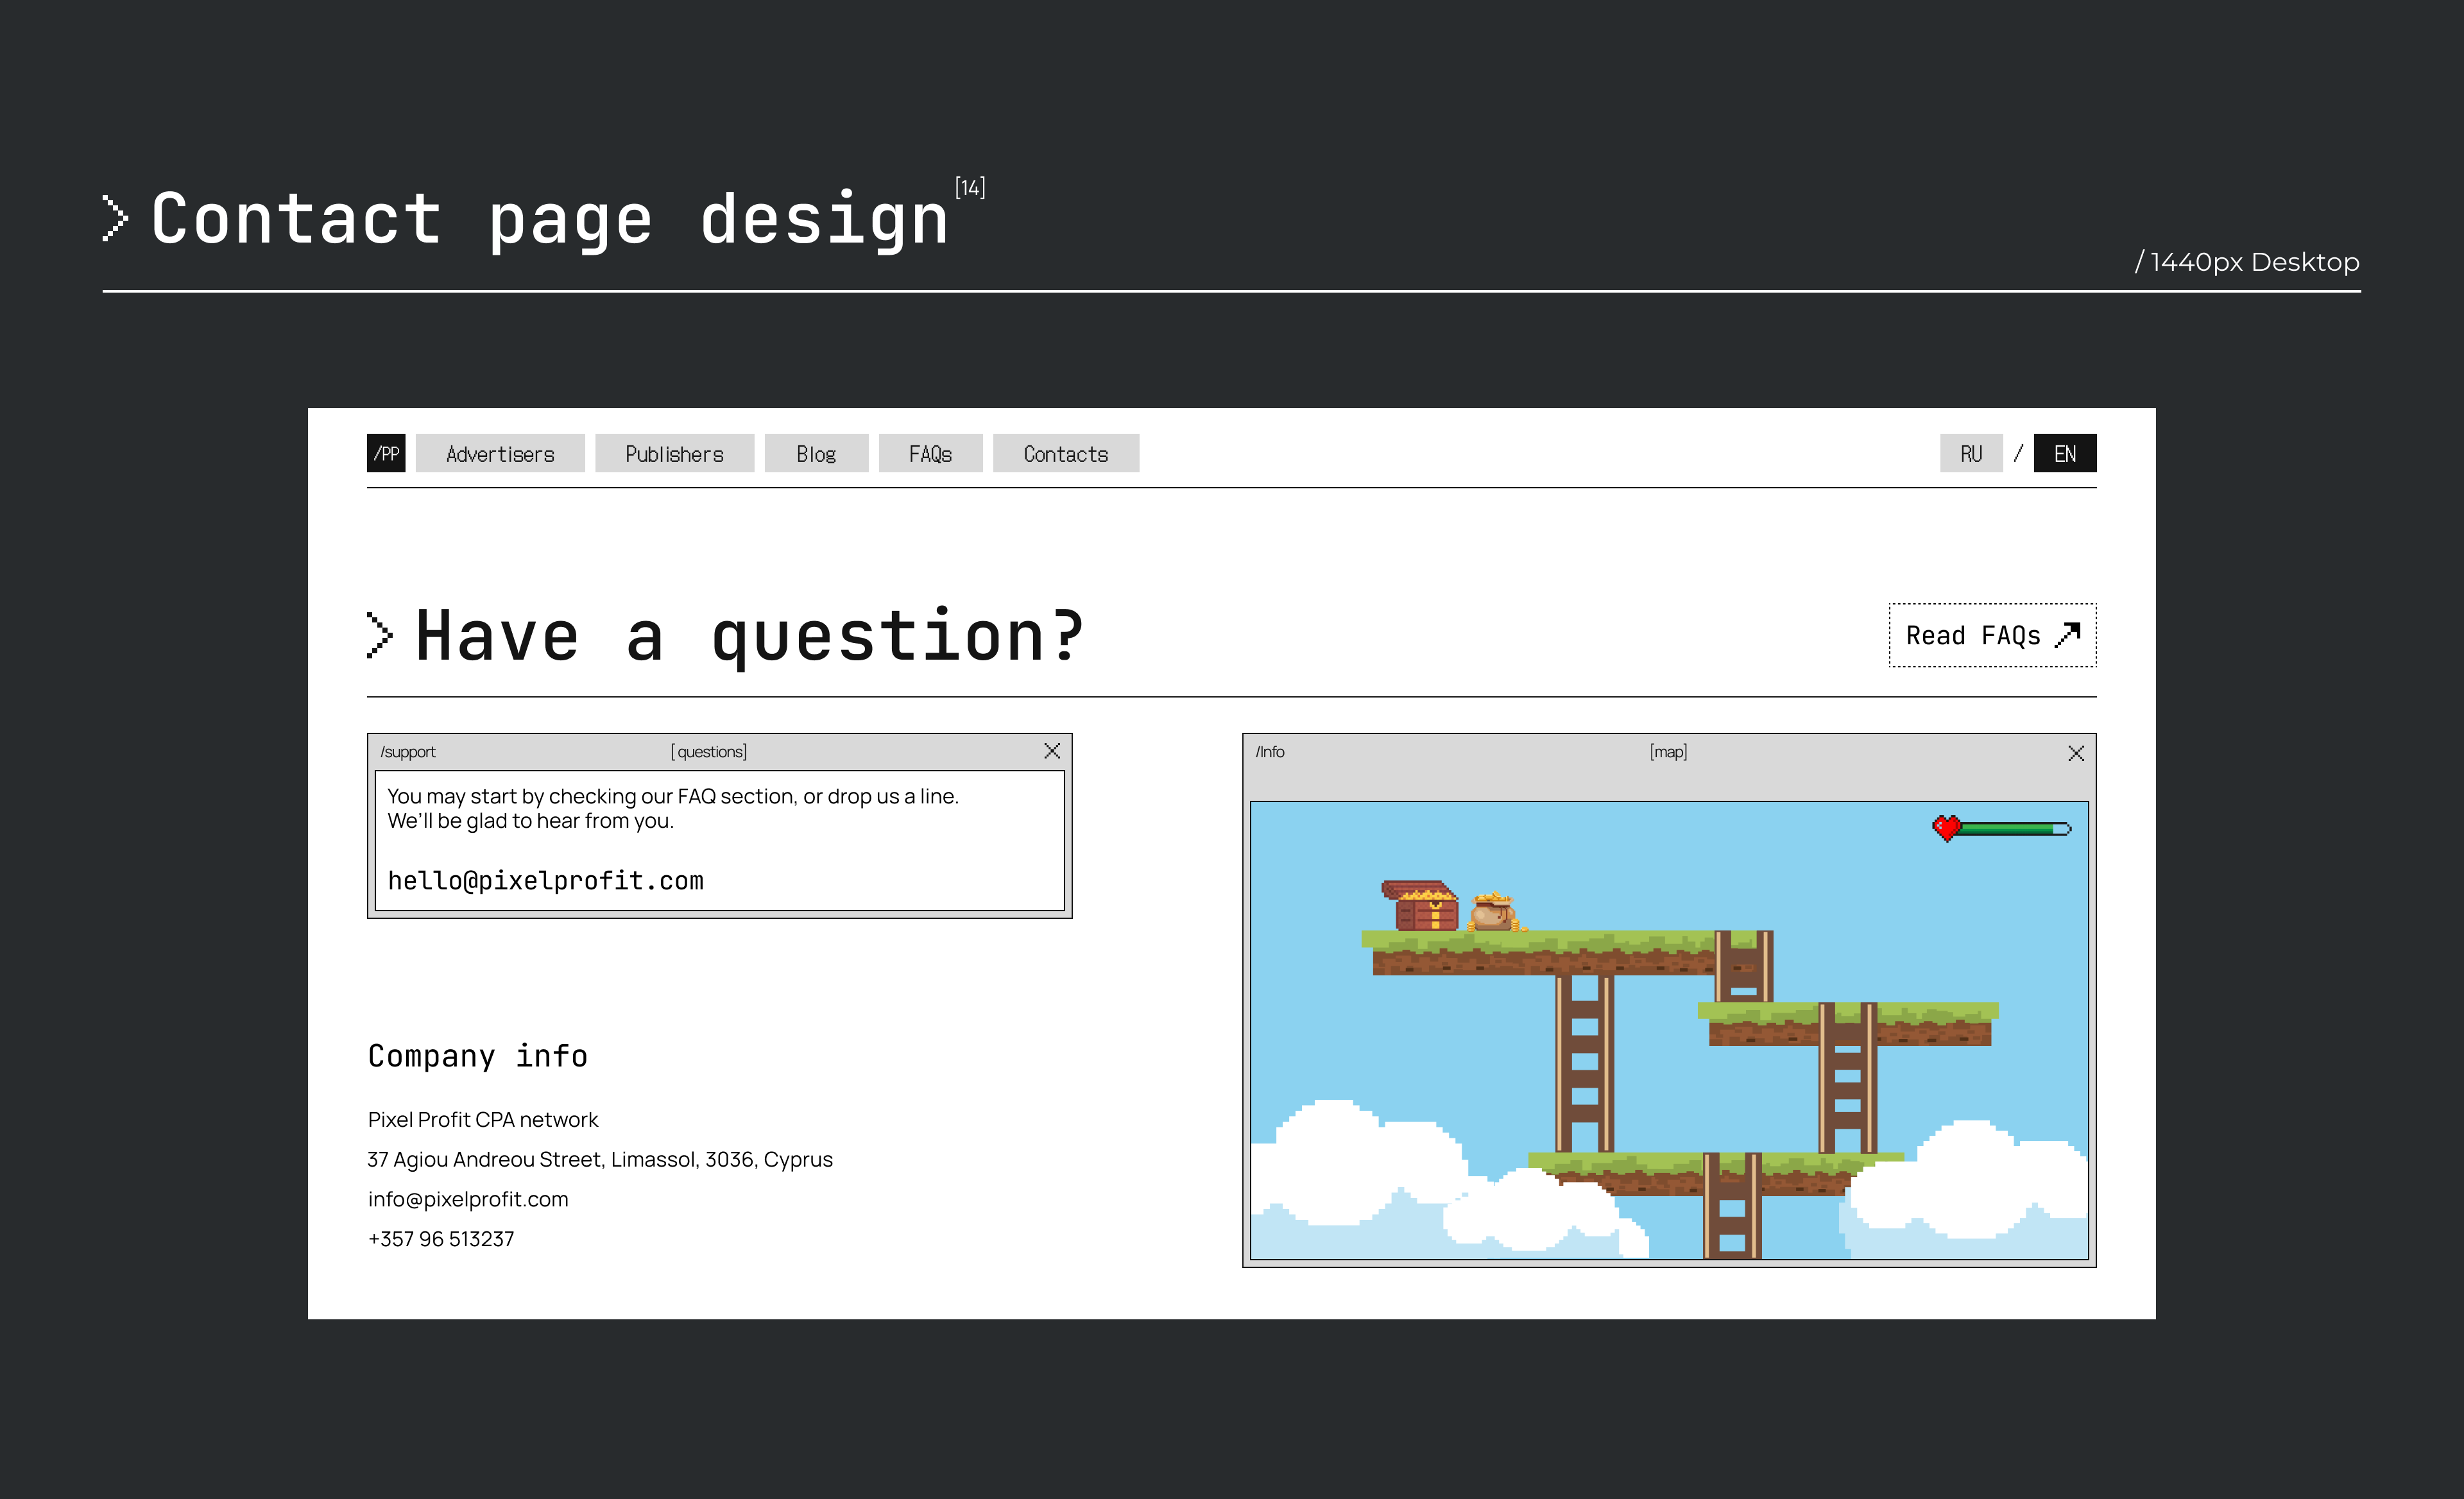
Task: Click the +357 96 513237 phone number
Action: coord(441,1239)
